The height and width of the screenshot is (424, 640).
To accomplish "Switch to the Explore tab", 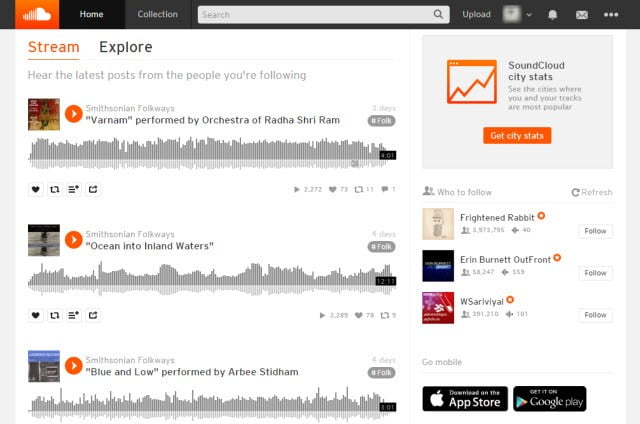I will 126,47.
